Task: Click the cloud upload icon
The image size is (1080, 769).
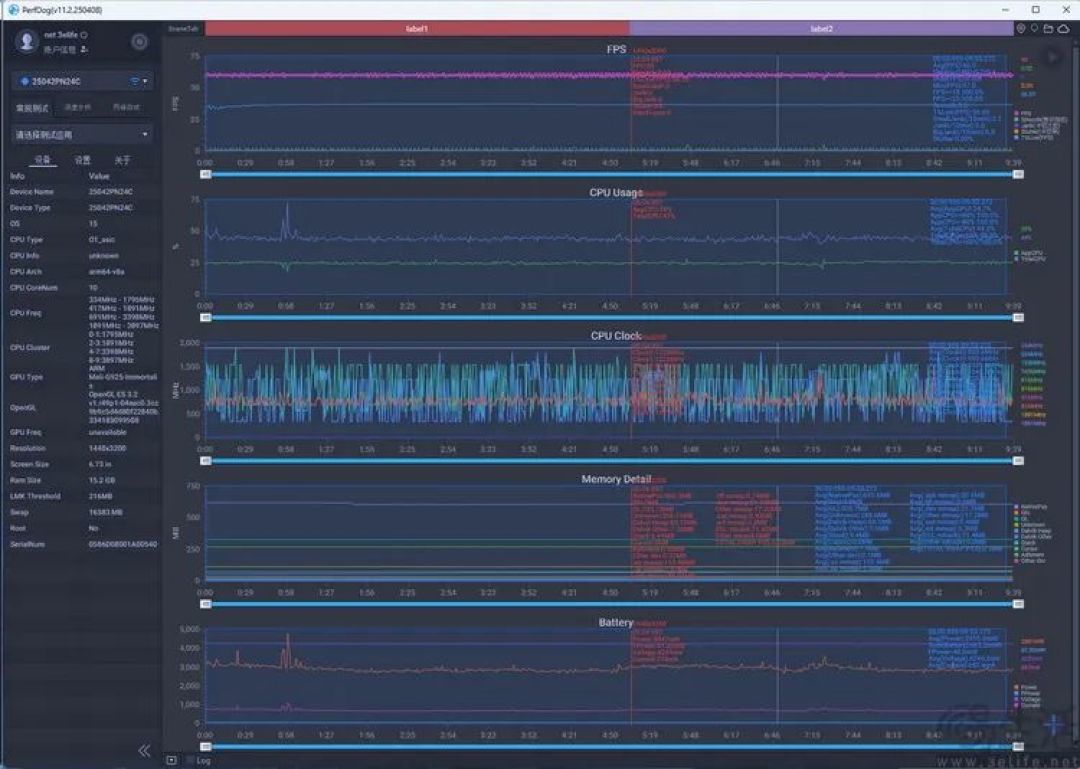Action: [x=1063, y=28]
